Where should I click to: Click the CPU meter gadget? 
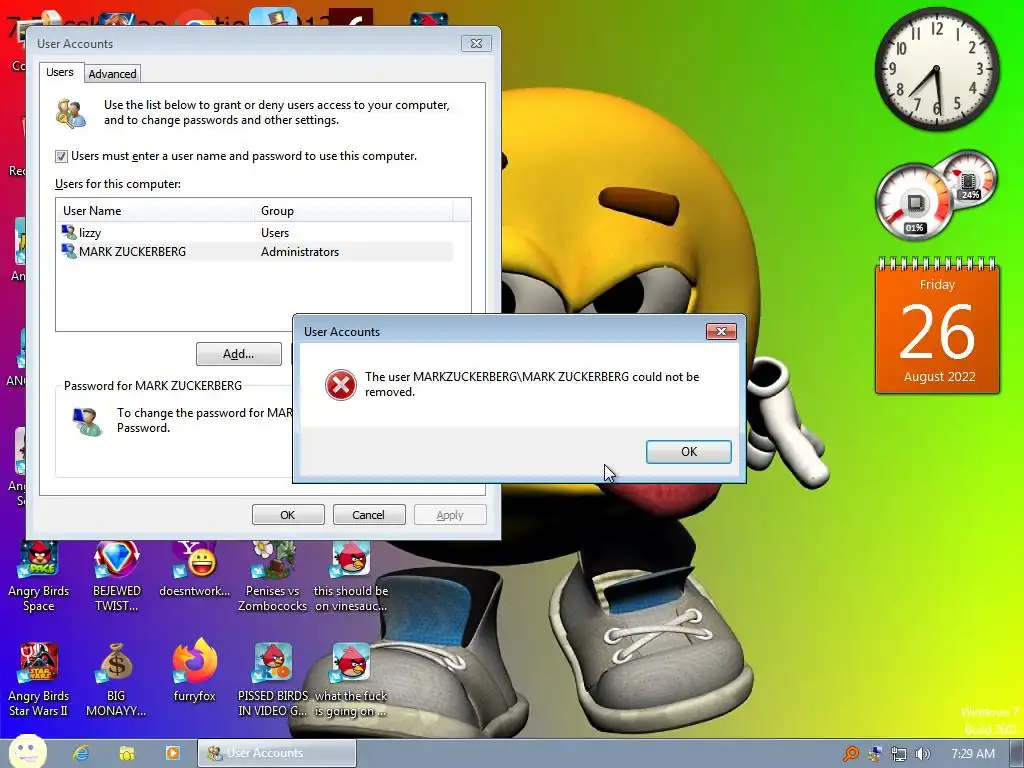(x=914, y=202)
